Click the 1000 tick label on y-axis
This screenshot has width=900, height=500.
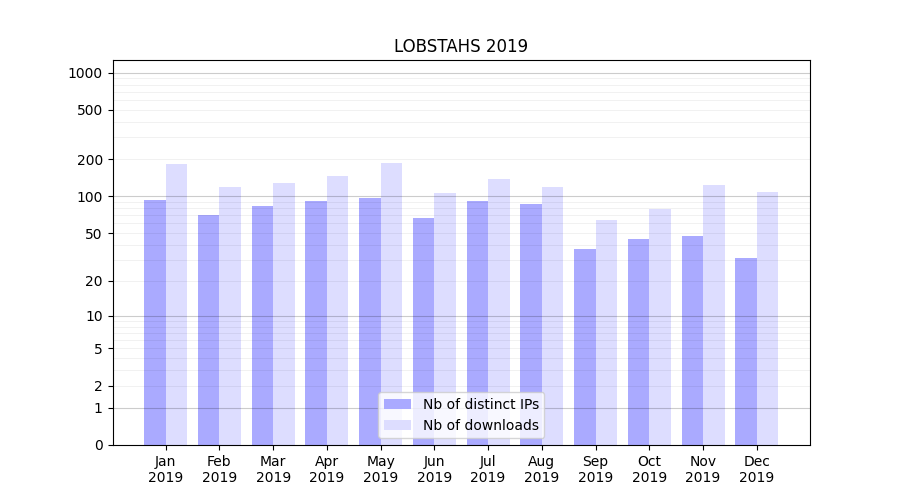(x=85, y=73)
